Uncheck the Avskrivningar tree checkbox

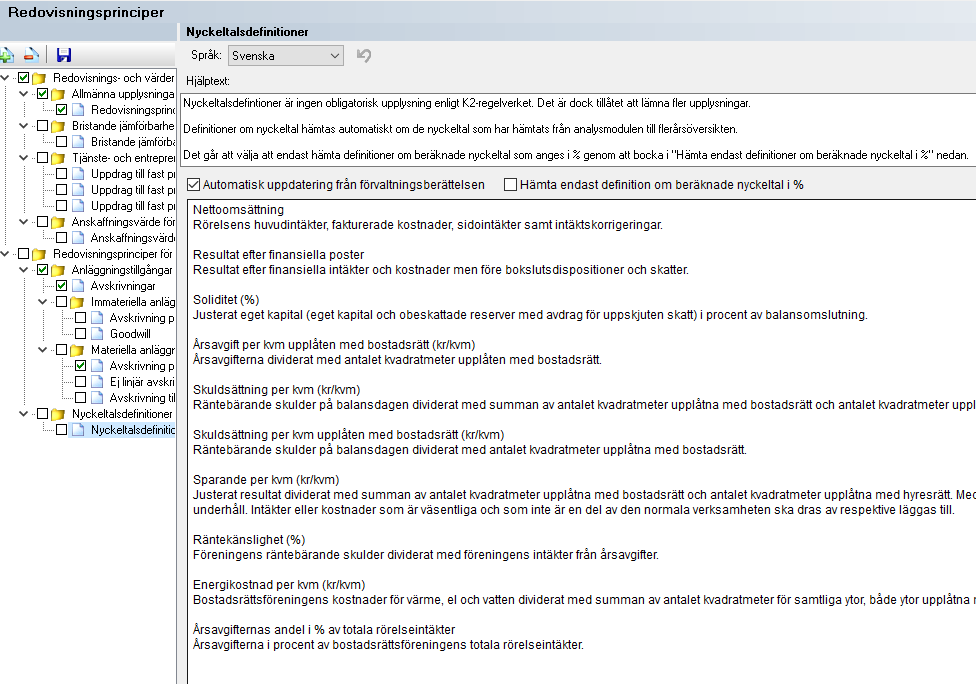[x=62, y=286]
